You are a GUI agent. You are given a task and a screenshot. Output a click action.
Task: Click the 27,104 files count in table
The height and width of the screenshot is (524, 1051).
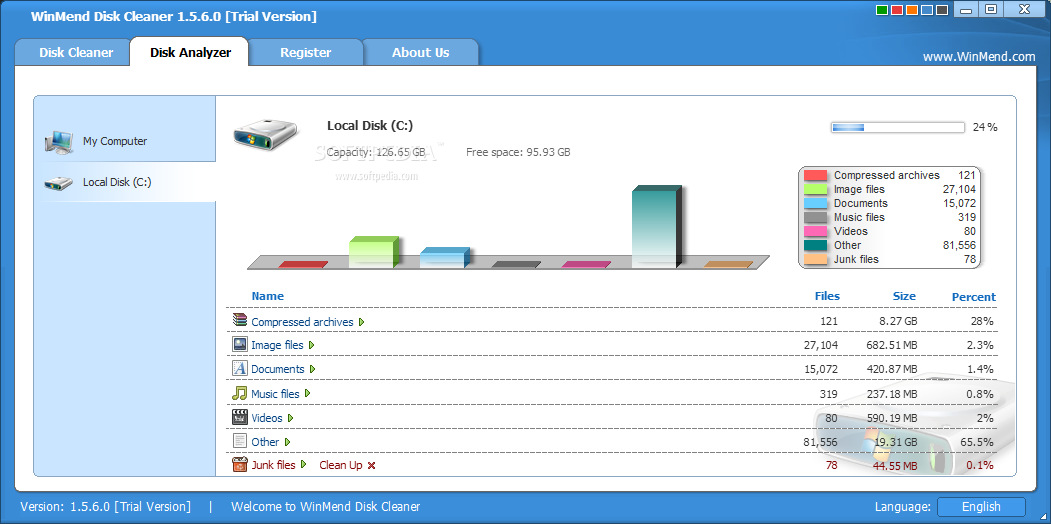[x=820, y=345]
